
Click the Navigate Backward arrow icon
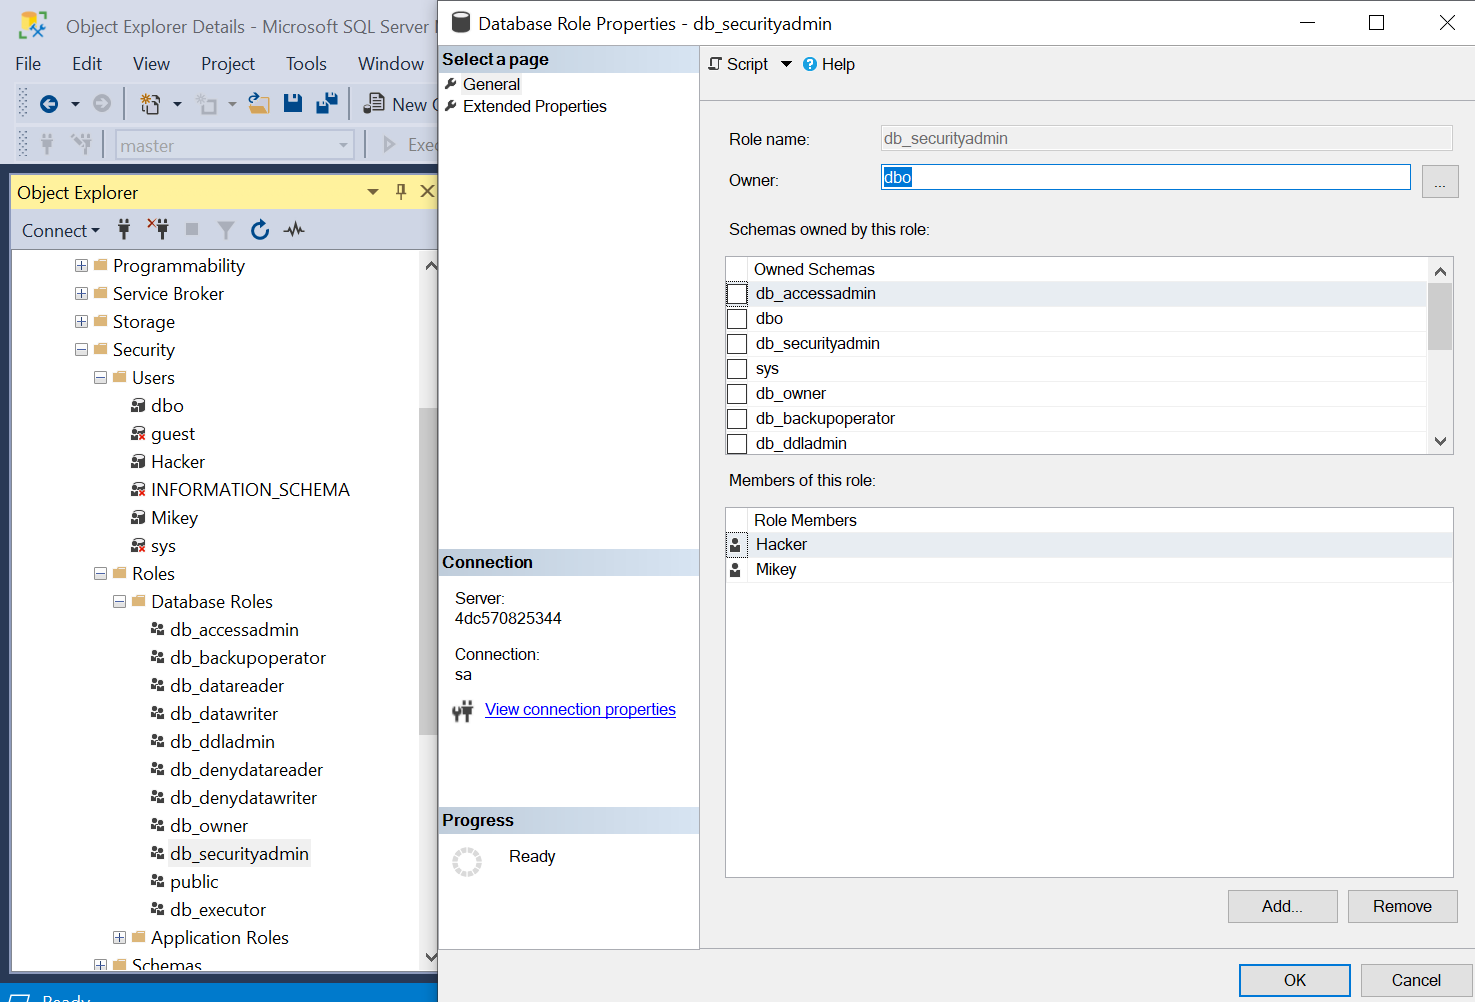tap(49, 104)
